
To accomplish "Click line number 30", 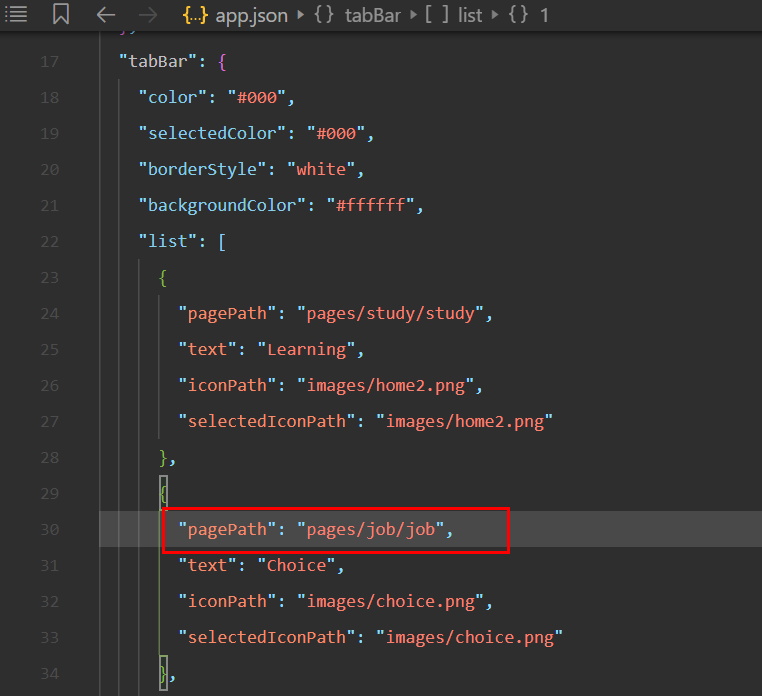I will [50, 529].
